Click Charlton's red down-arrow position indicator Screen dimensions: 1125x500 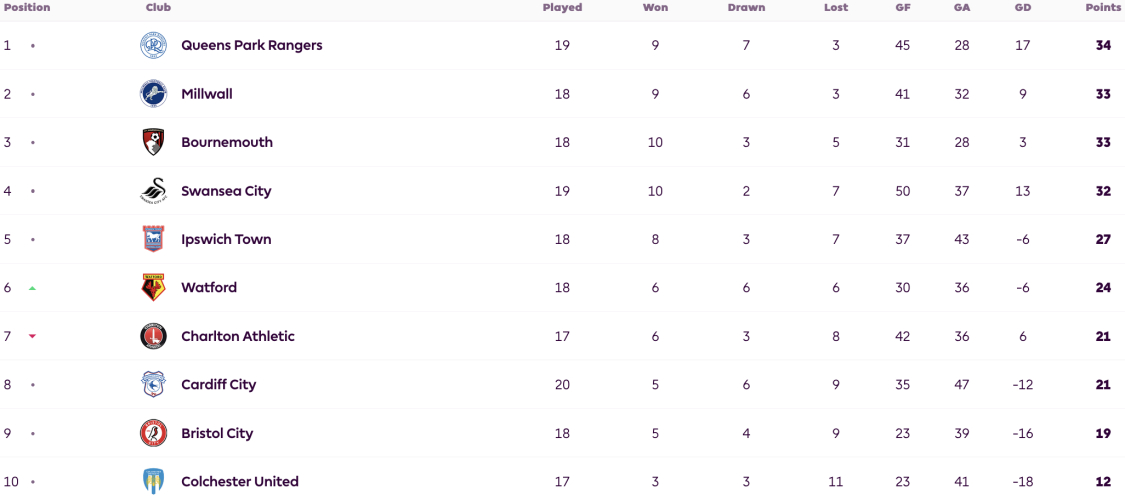pos(32,336)
